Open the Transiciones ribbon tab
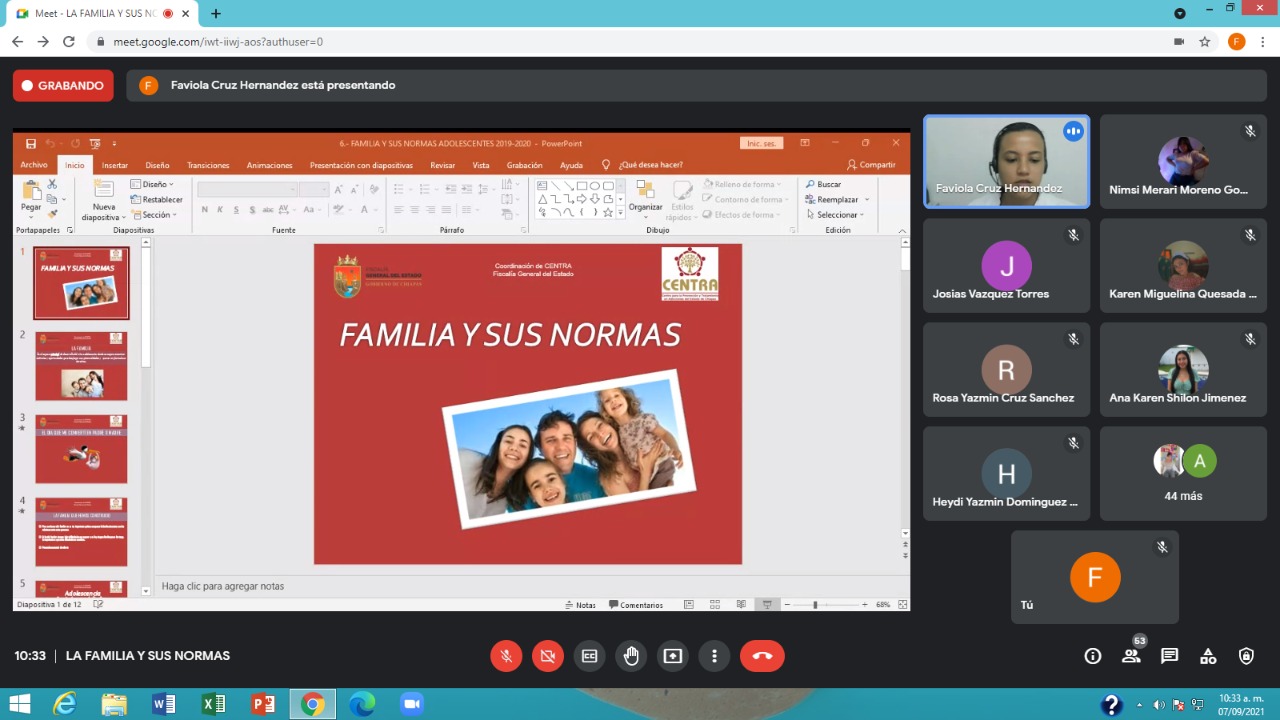 click(x=208, y=165)
